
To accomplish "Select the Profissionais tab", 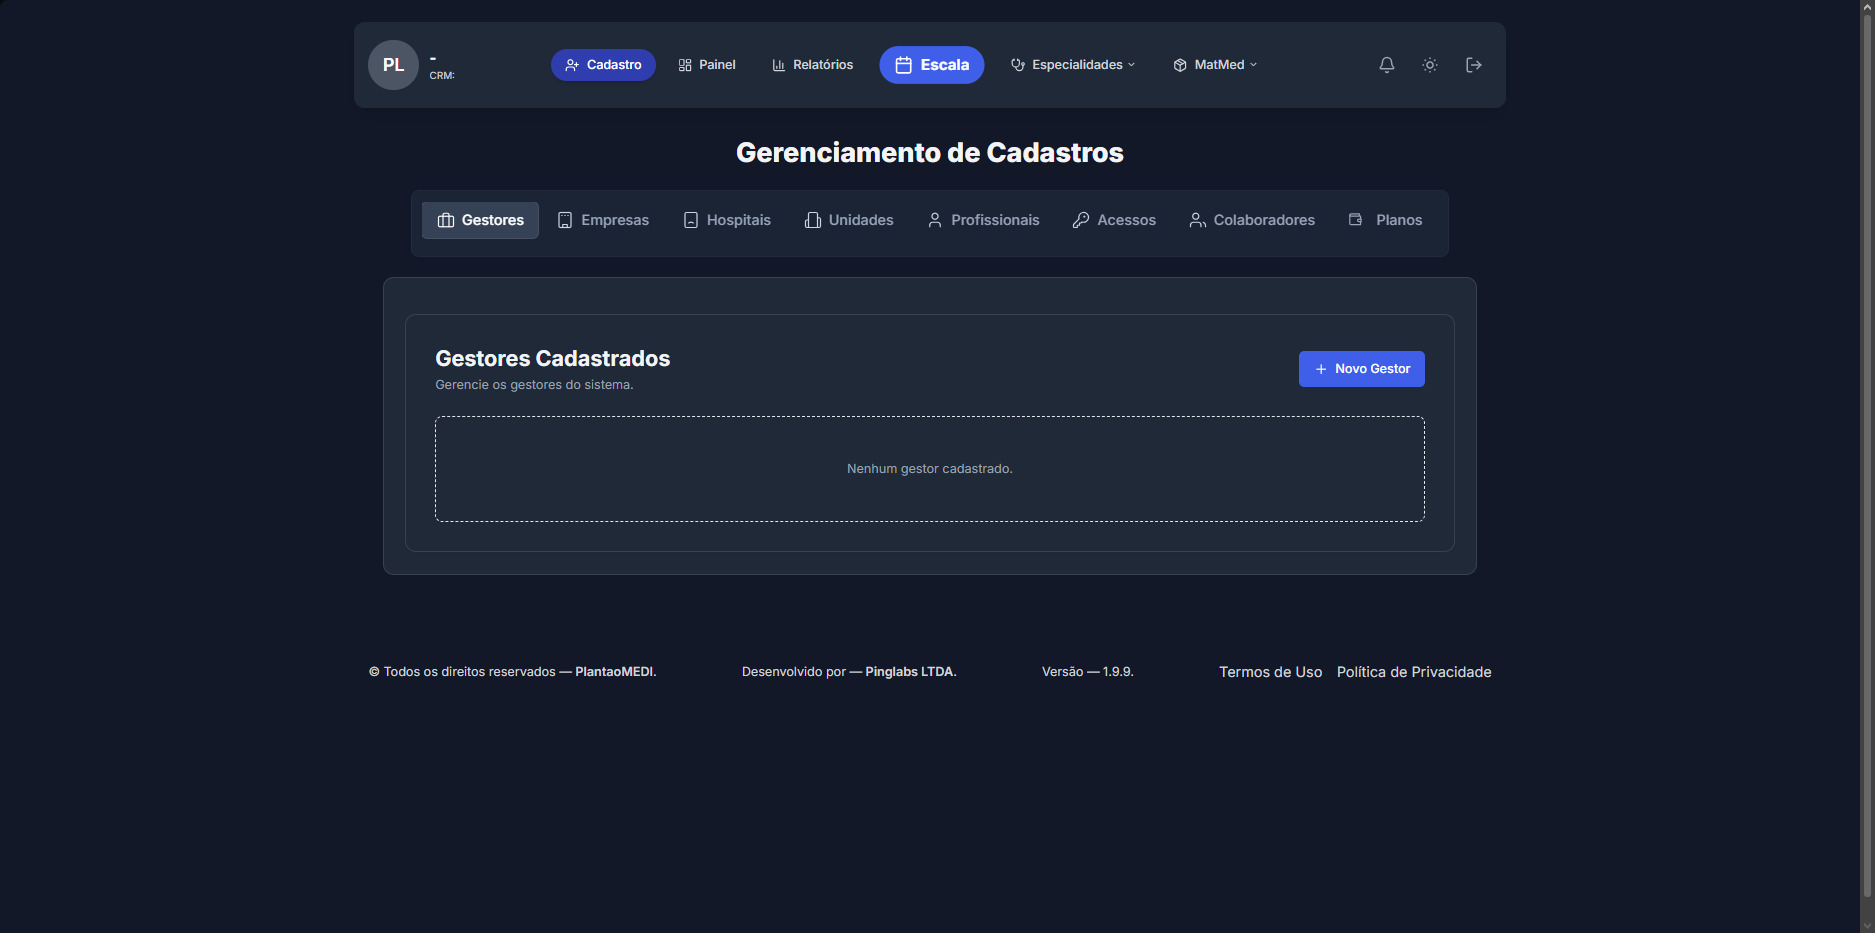I will 983,220.
